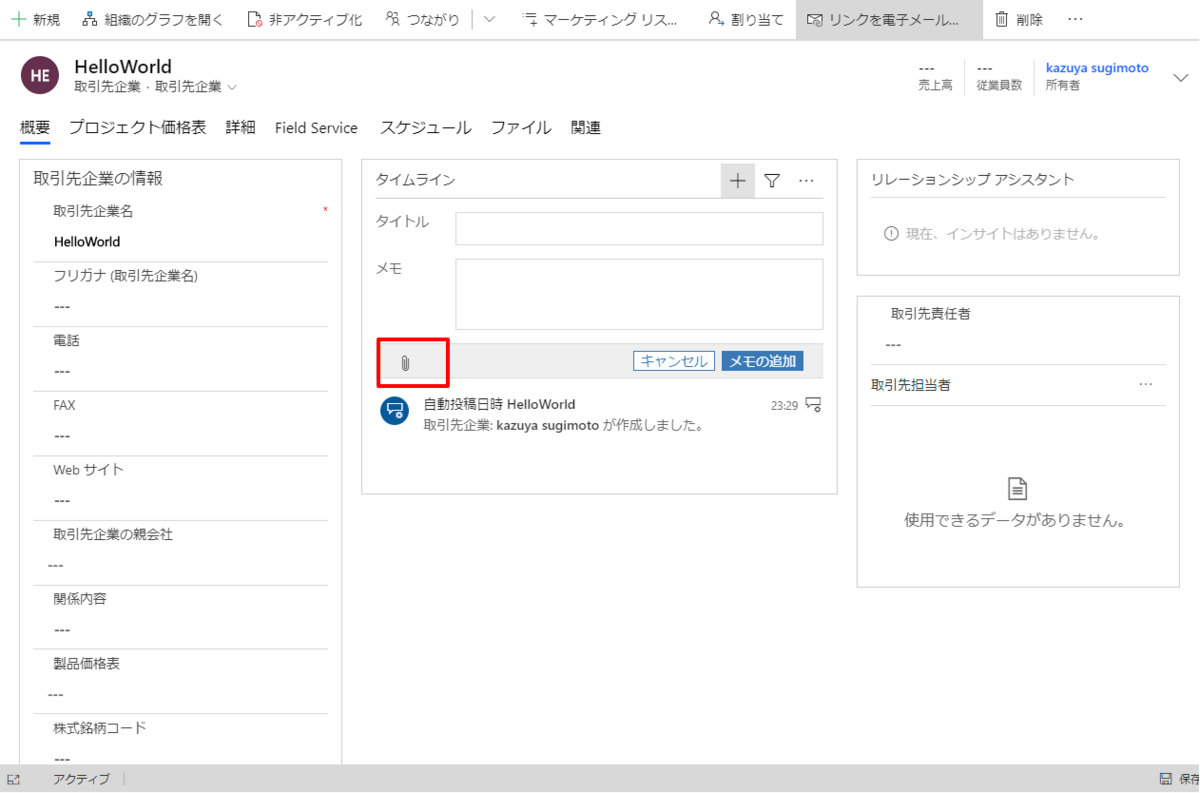Click the メモの追加 button
The image size is (1200, 793).
tap(763, 362)
